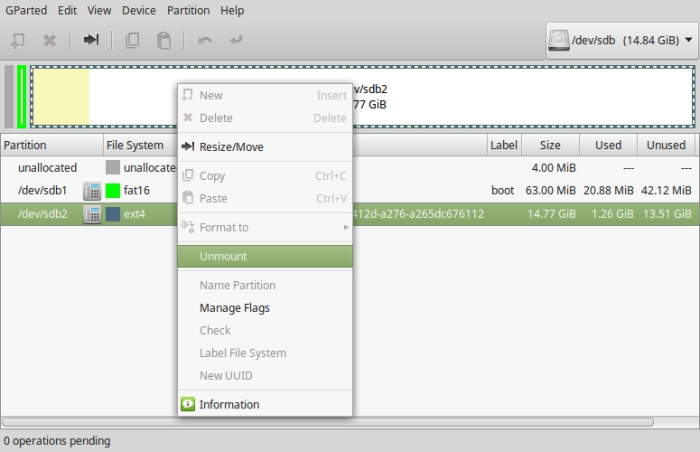Screen dimensions: 700x452
Task: Click the 1.26 GiB used cell
Action: pos(612,214)
